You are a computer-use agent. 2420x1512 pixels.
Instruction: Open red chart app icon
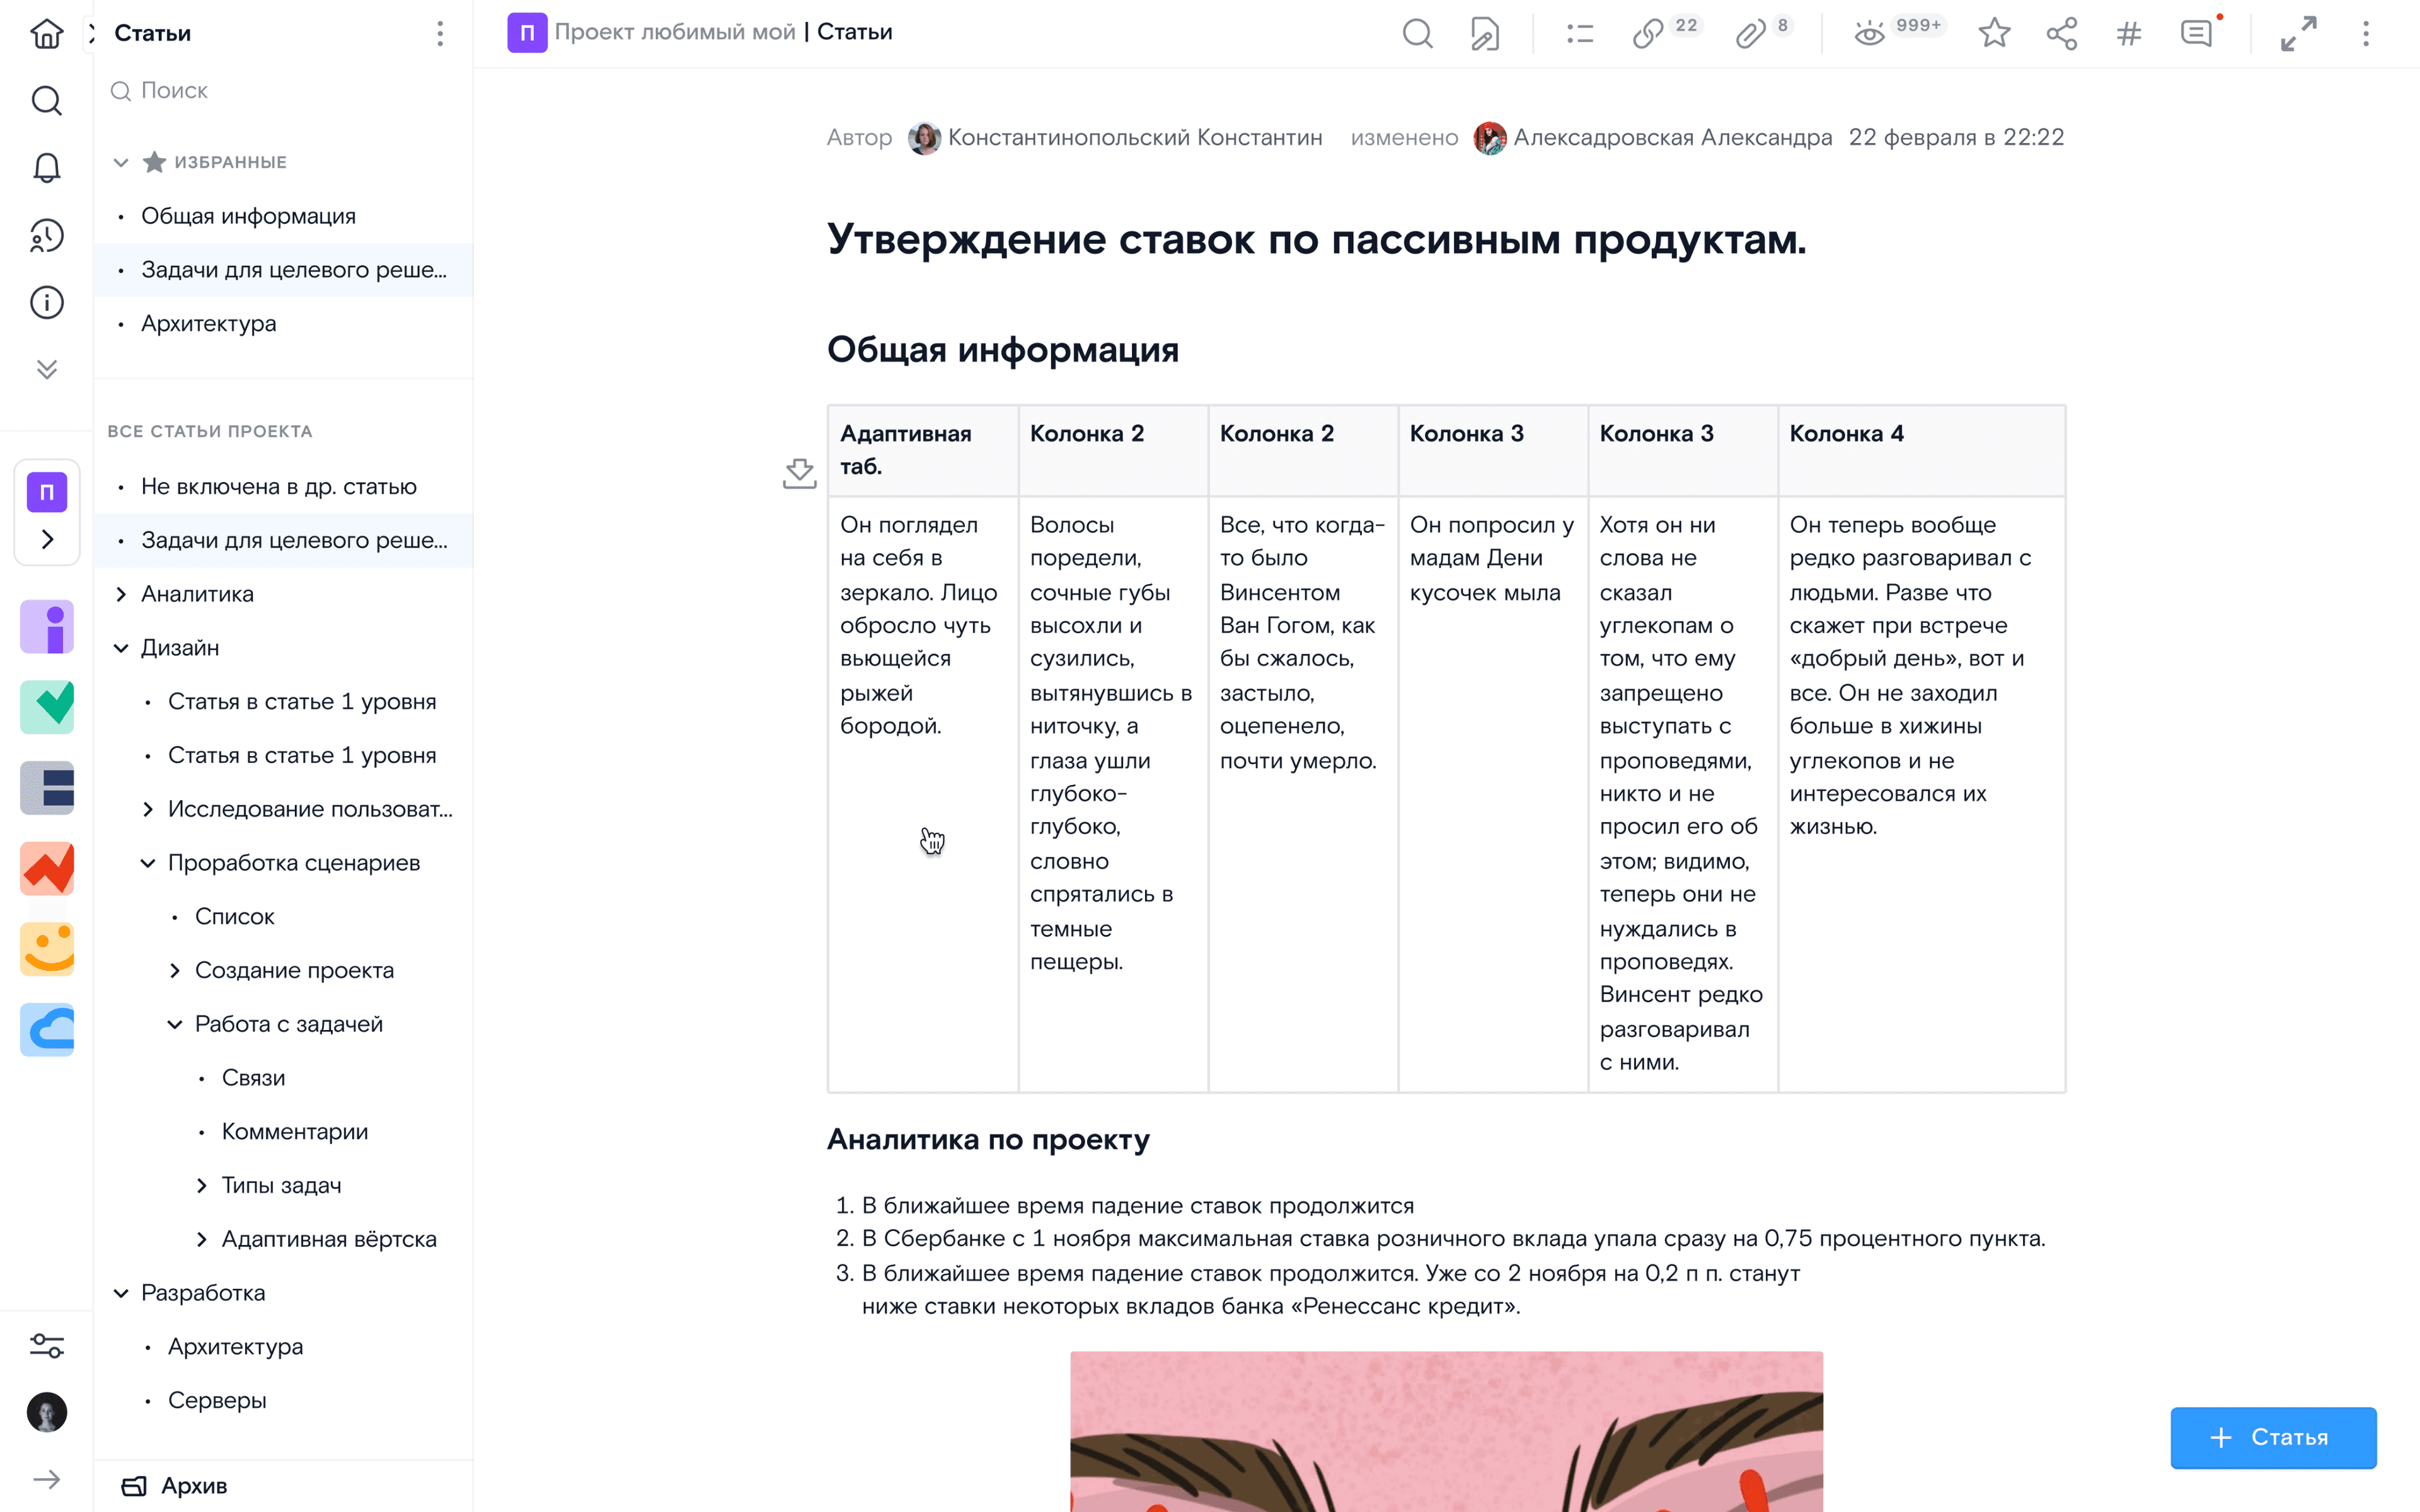click(47, 868)
